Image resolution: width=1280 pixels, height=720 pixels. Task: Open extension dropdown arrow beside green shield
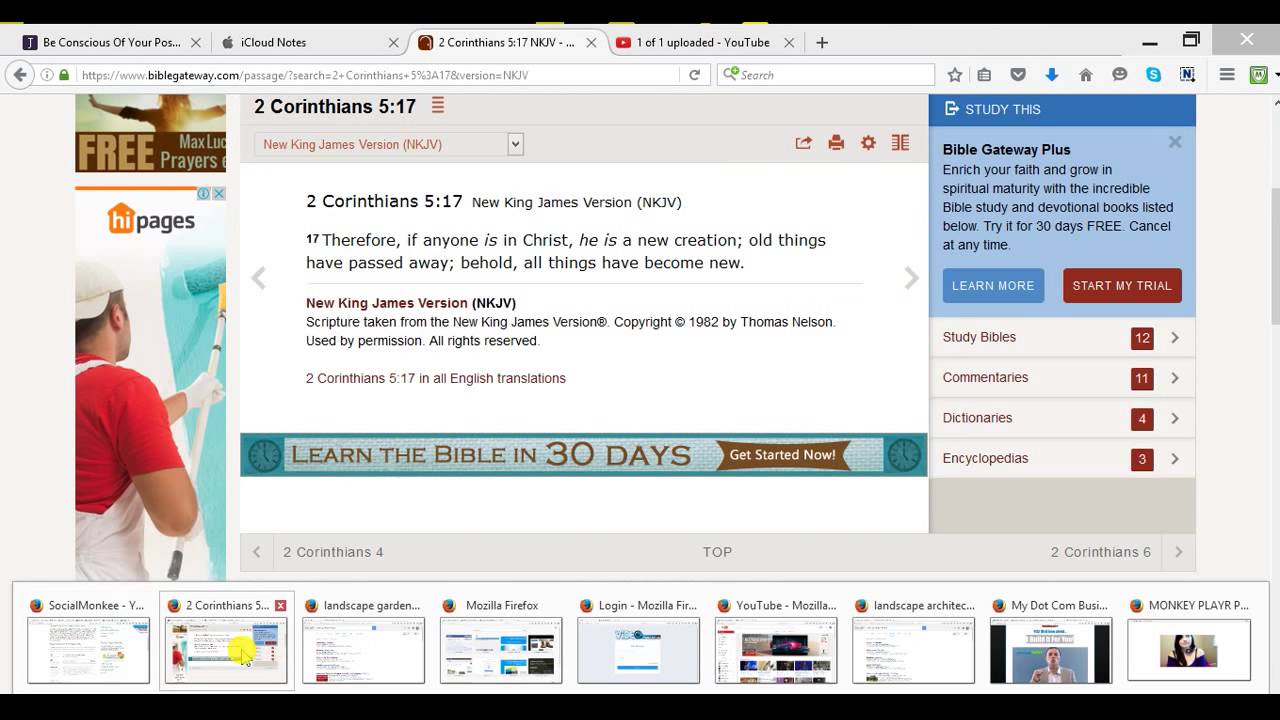click(1276, 75)
